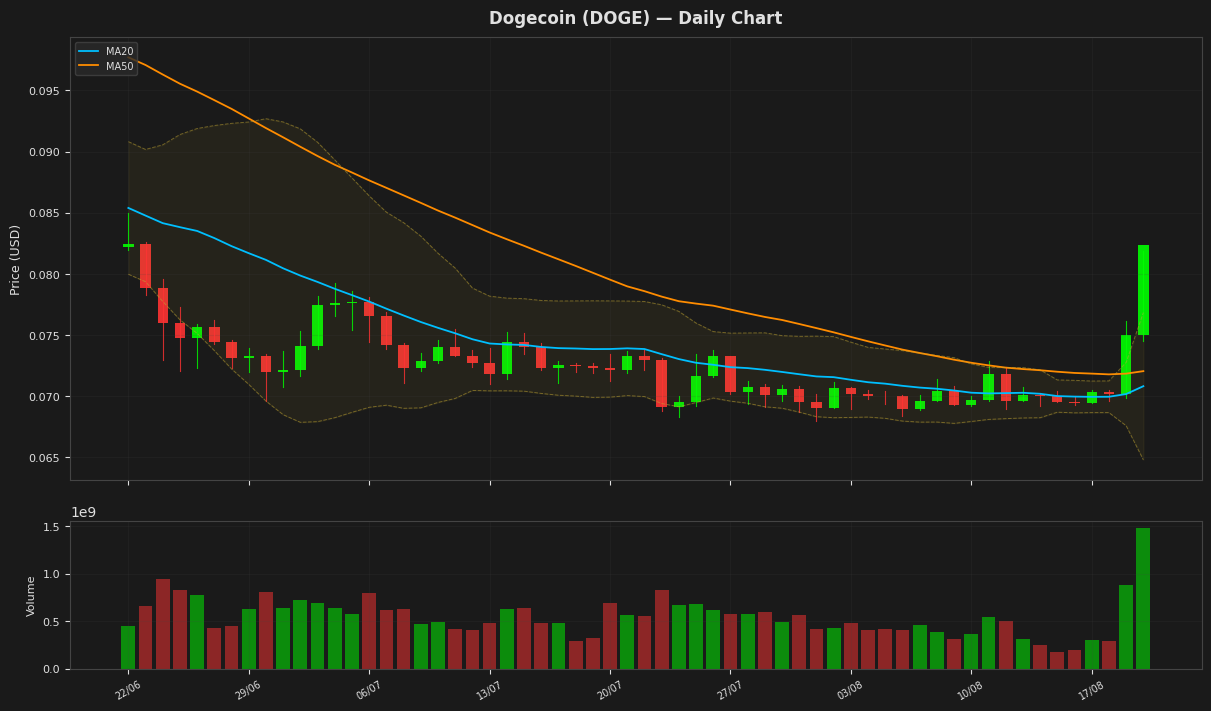Click the 0.0 volume tick label
1211x711 pixels.
point(54,669)
